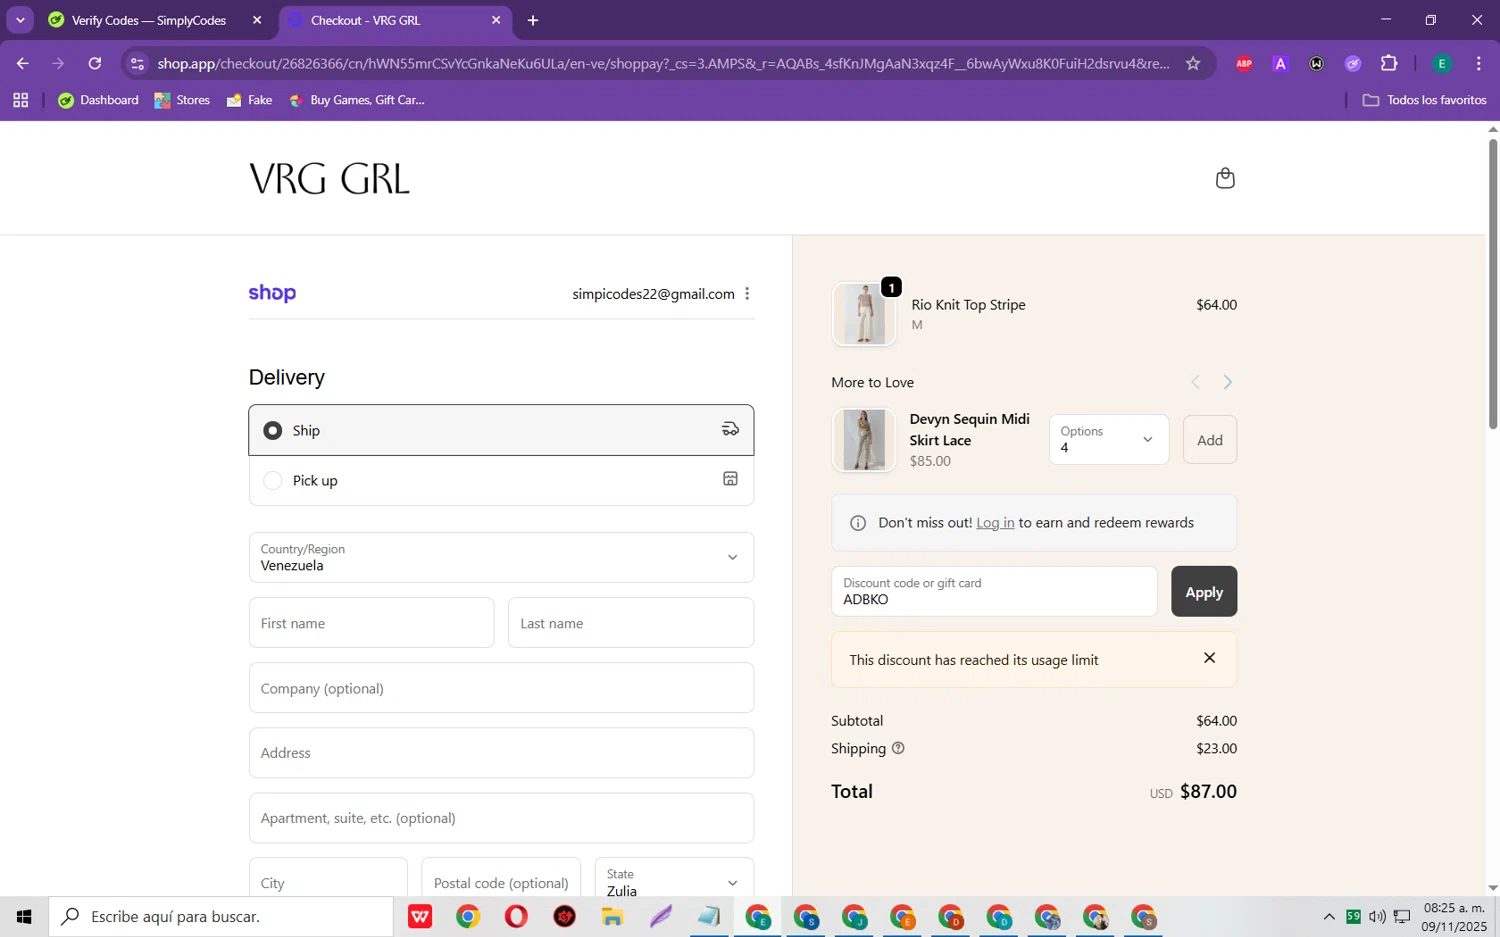1500x937 pixels.
Task: Click the store icon in Pick up row
Action: tap(730, 479)
